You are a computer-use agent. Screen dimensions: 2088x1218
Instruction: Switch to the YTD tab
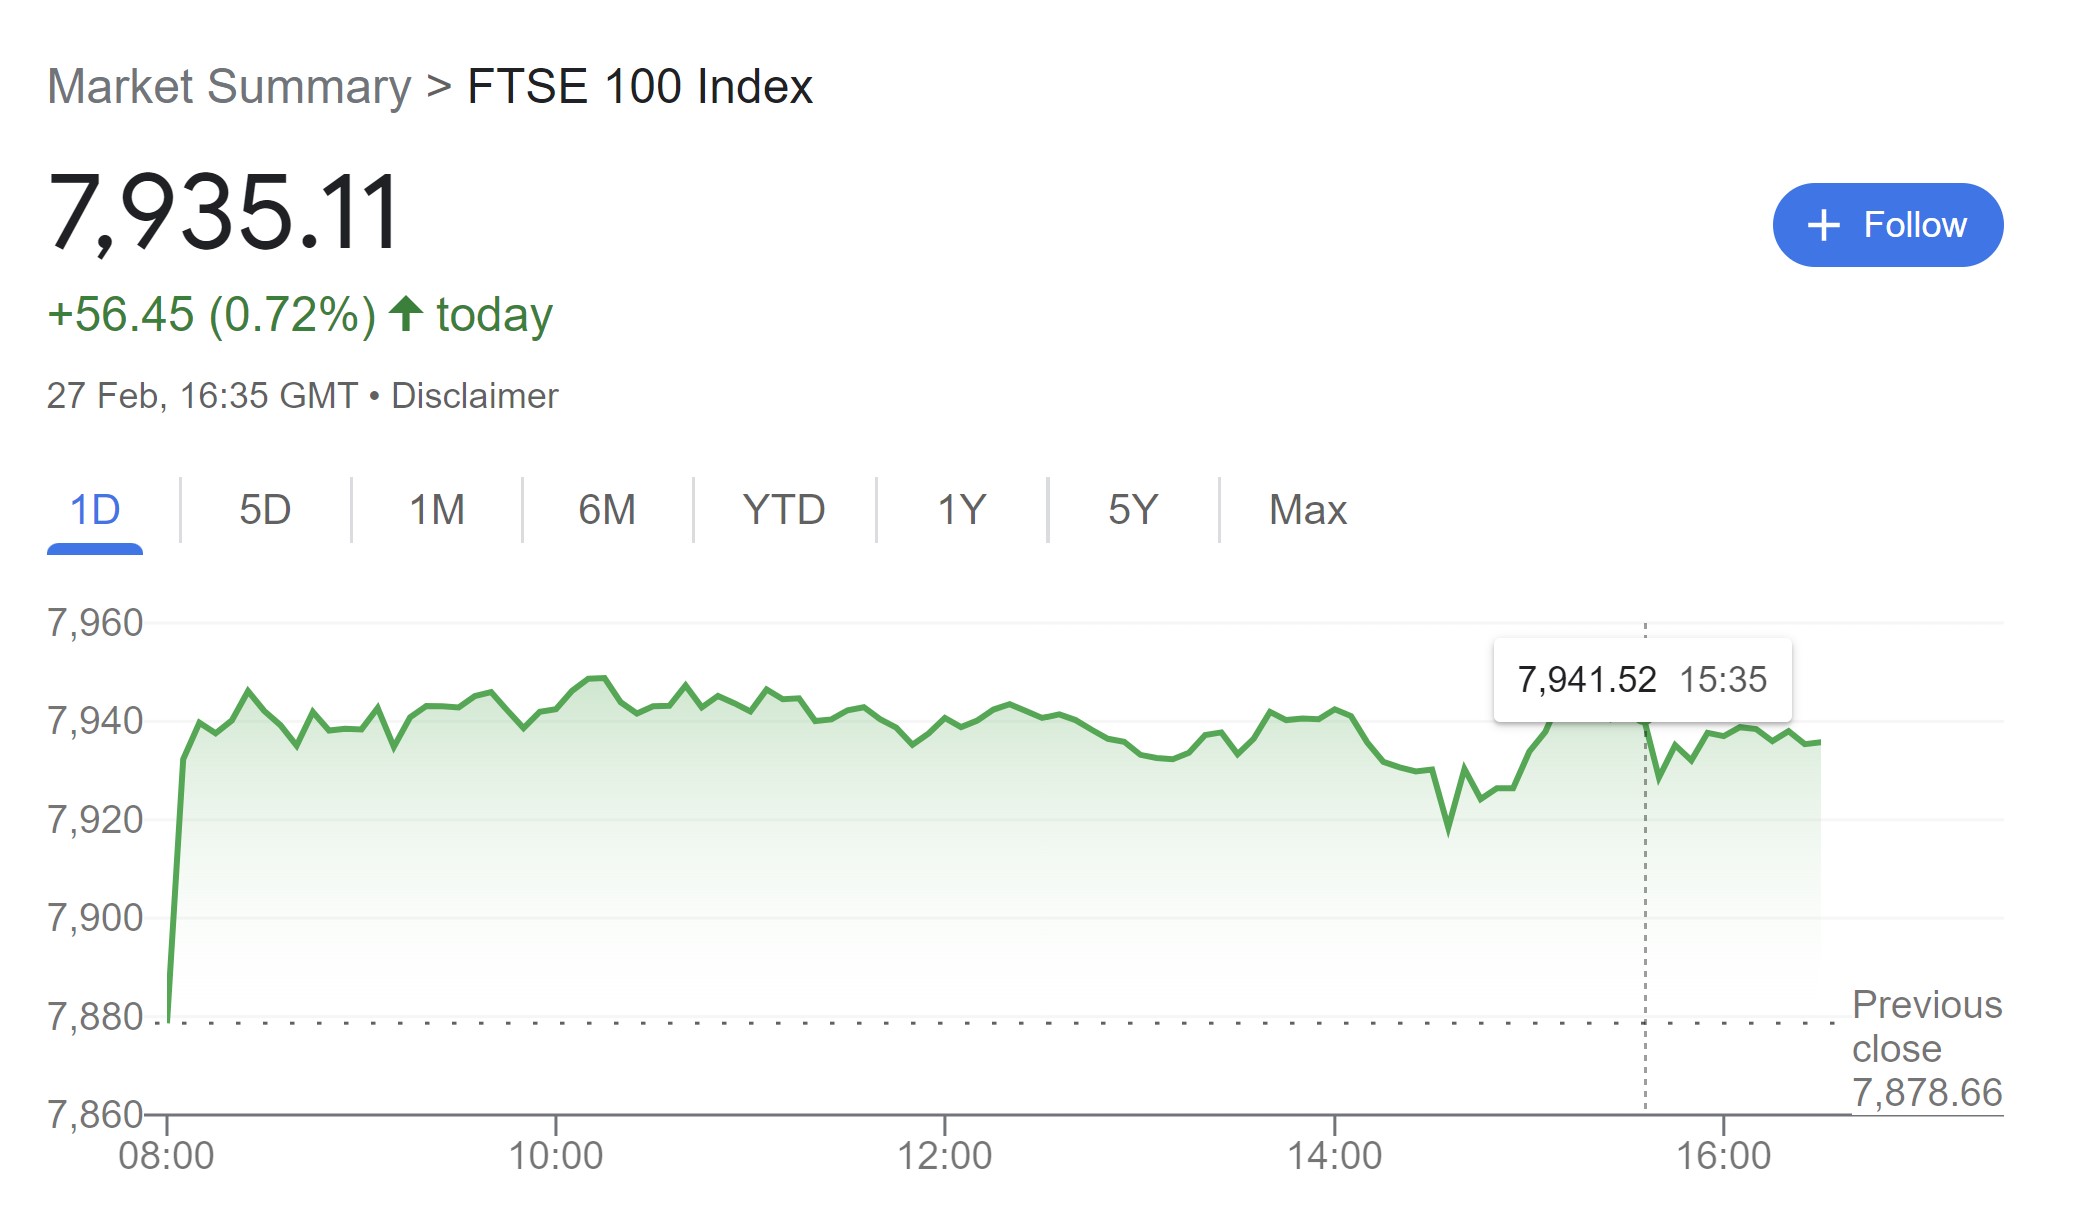[x=784, y=510]
